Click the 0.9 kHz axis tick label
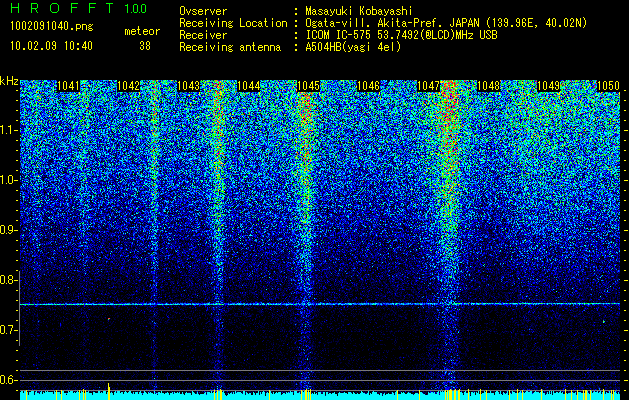Screen dimensions: 629x400 tap(8, 230)
